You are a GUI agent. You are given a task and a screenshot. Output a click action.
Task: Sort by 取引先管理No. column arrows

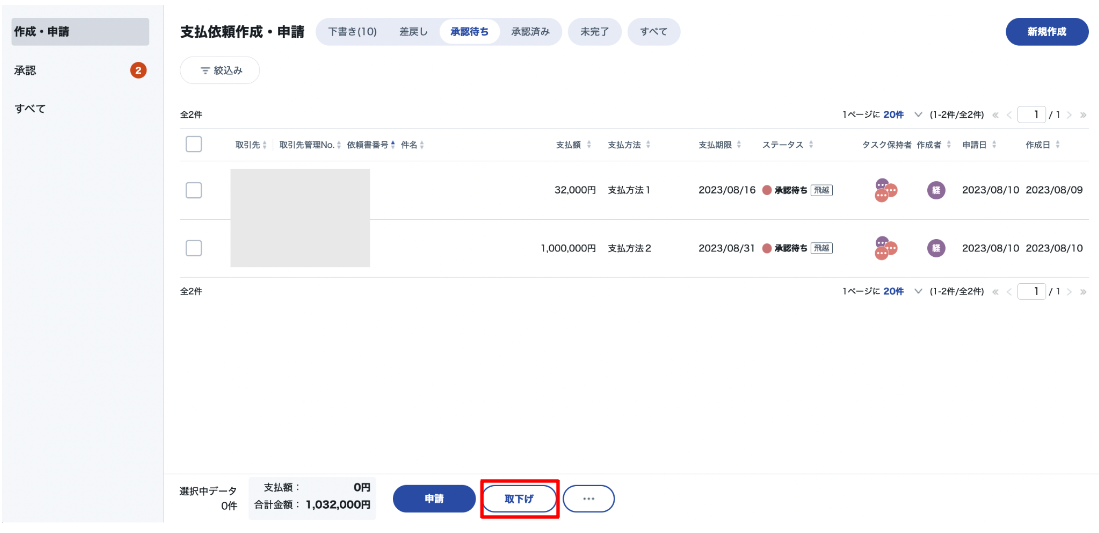pyautogui.click(x=339, y=145)
